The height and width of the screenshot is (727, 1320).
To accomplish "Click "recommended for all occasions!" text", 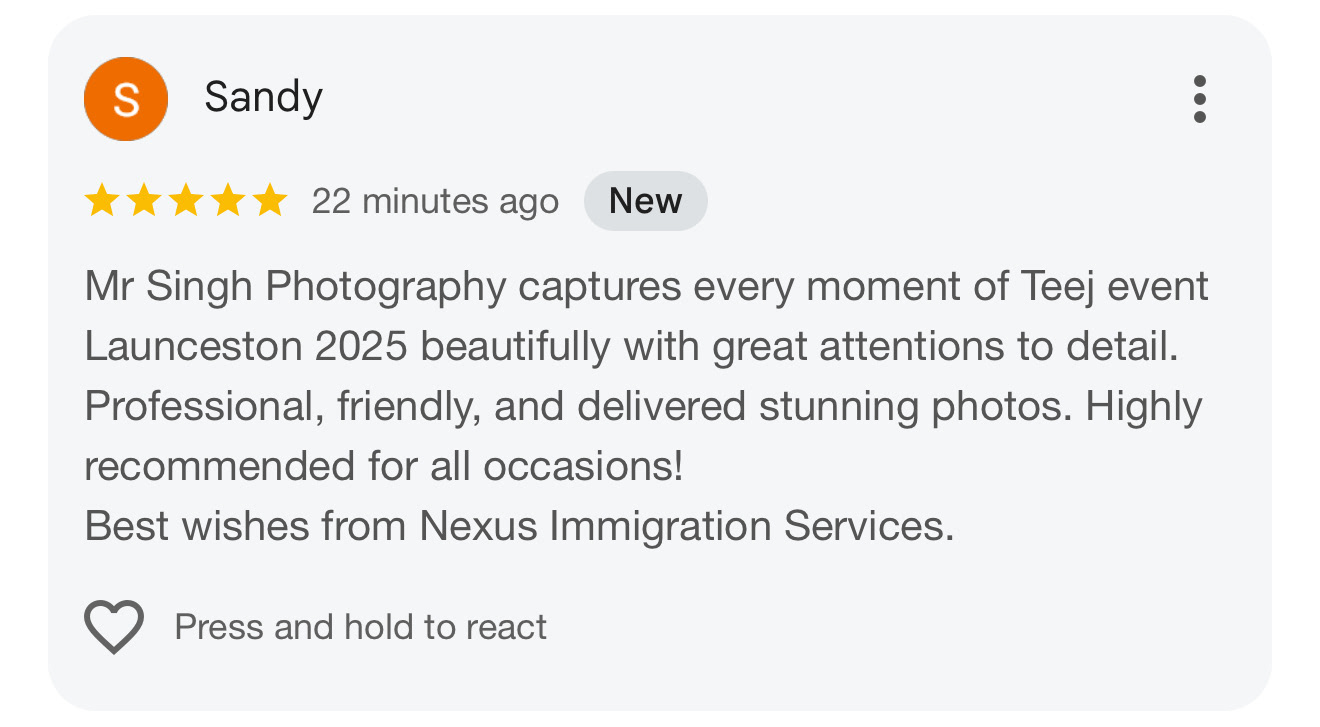I will pyautogui.click(x=384, y=466).
